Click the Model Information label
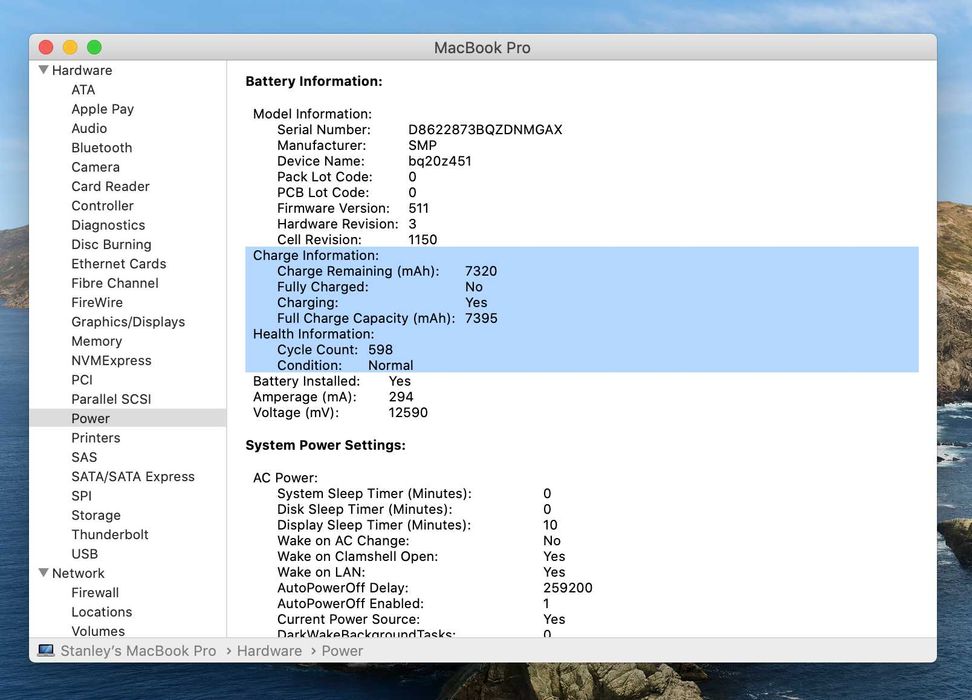The image size is (972, 700). click(x=312, y=114)
